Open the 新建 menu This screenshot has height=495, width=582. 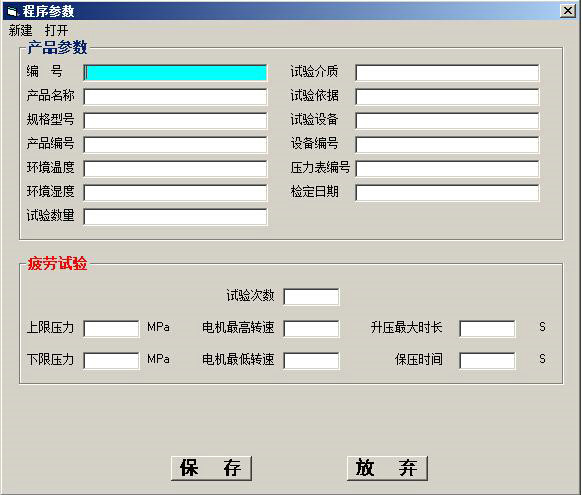tap(21, 30)
